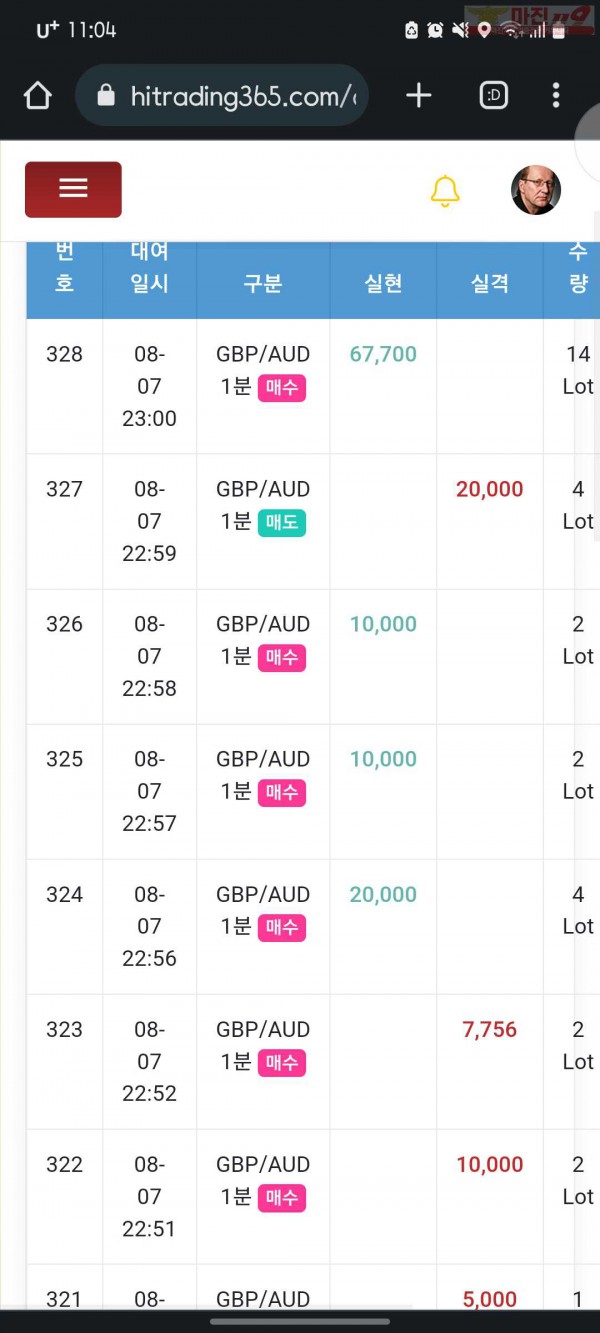Tap the address bar lock icon
The image size is (600, 1333).
pos(106,95)
